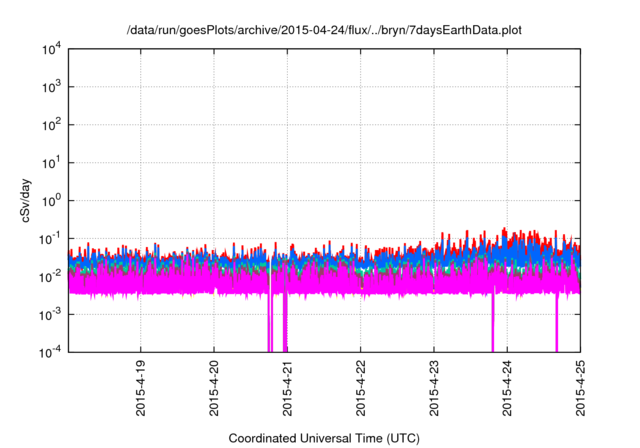Click the Coordinated Universal Time (UTC) label
Screen dimensions: 640x448
tap(324, 438)
